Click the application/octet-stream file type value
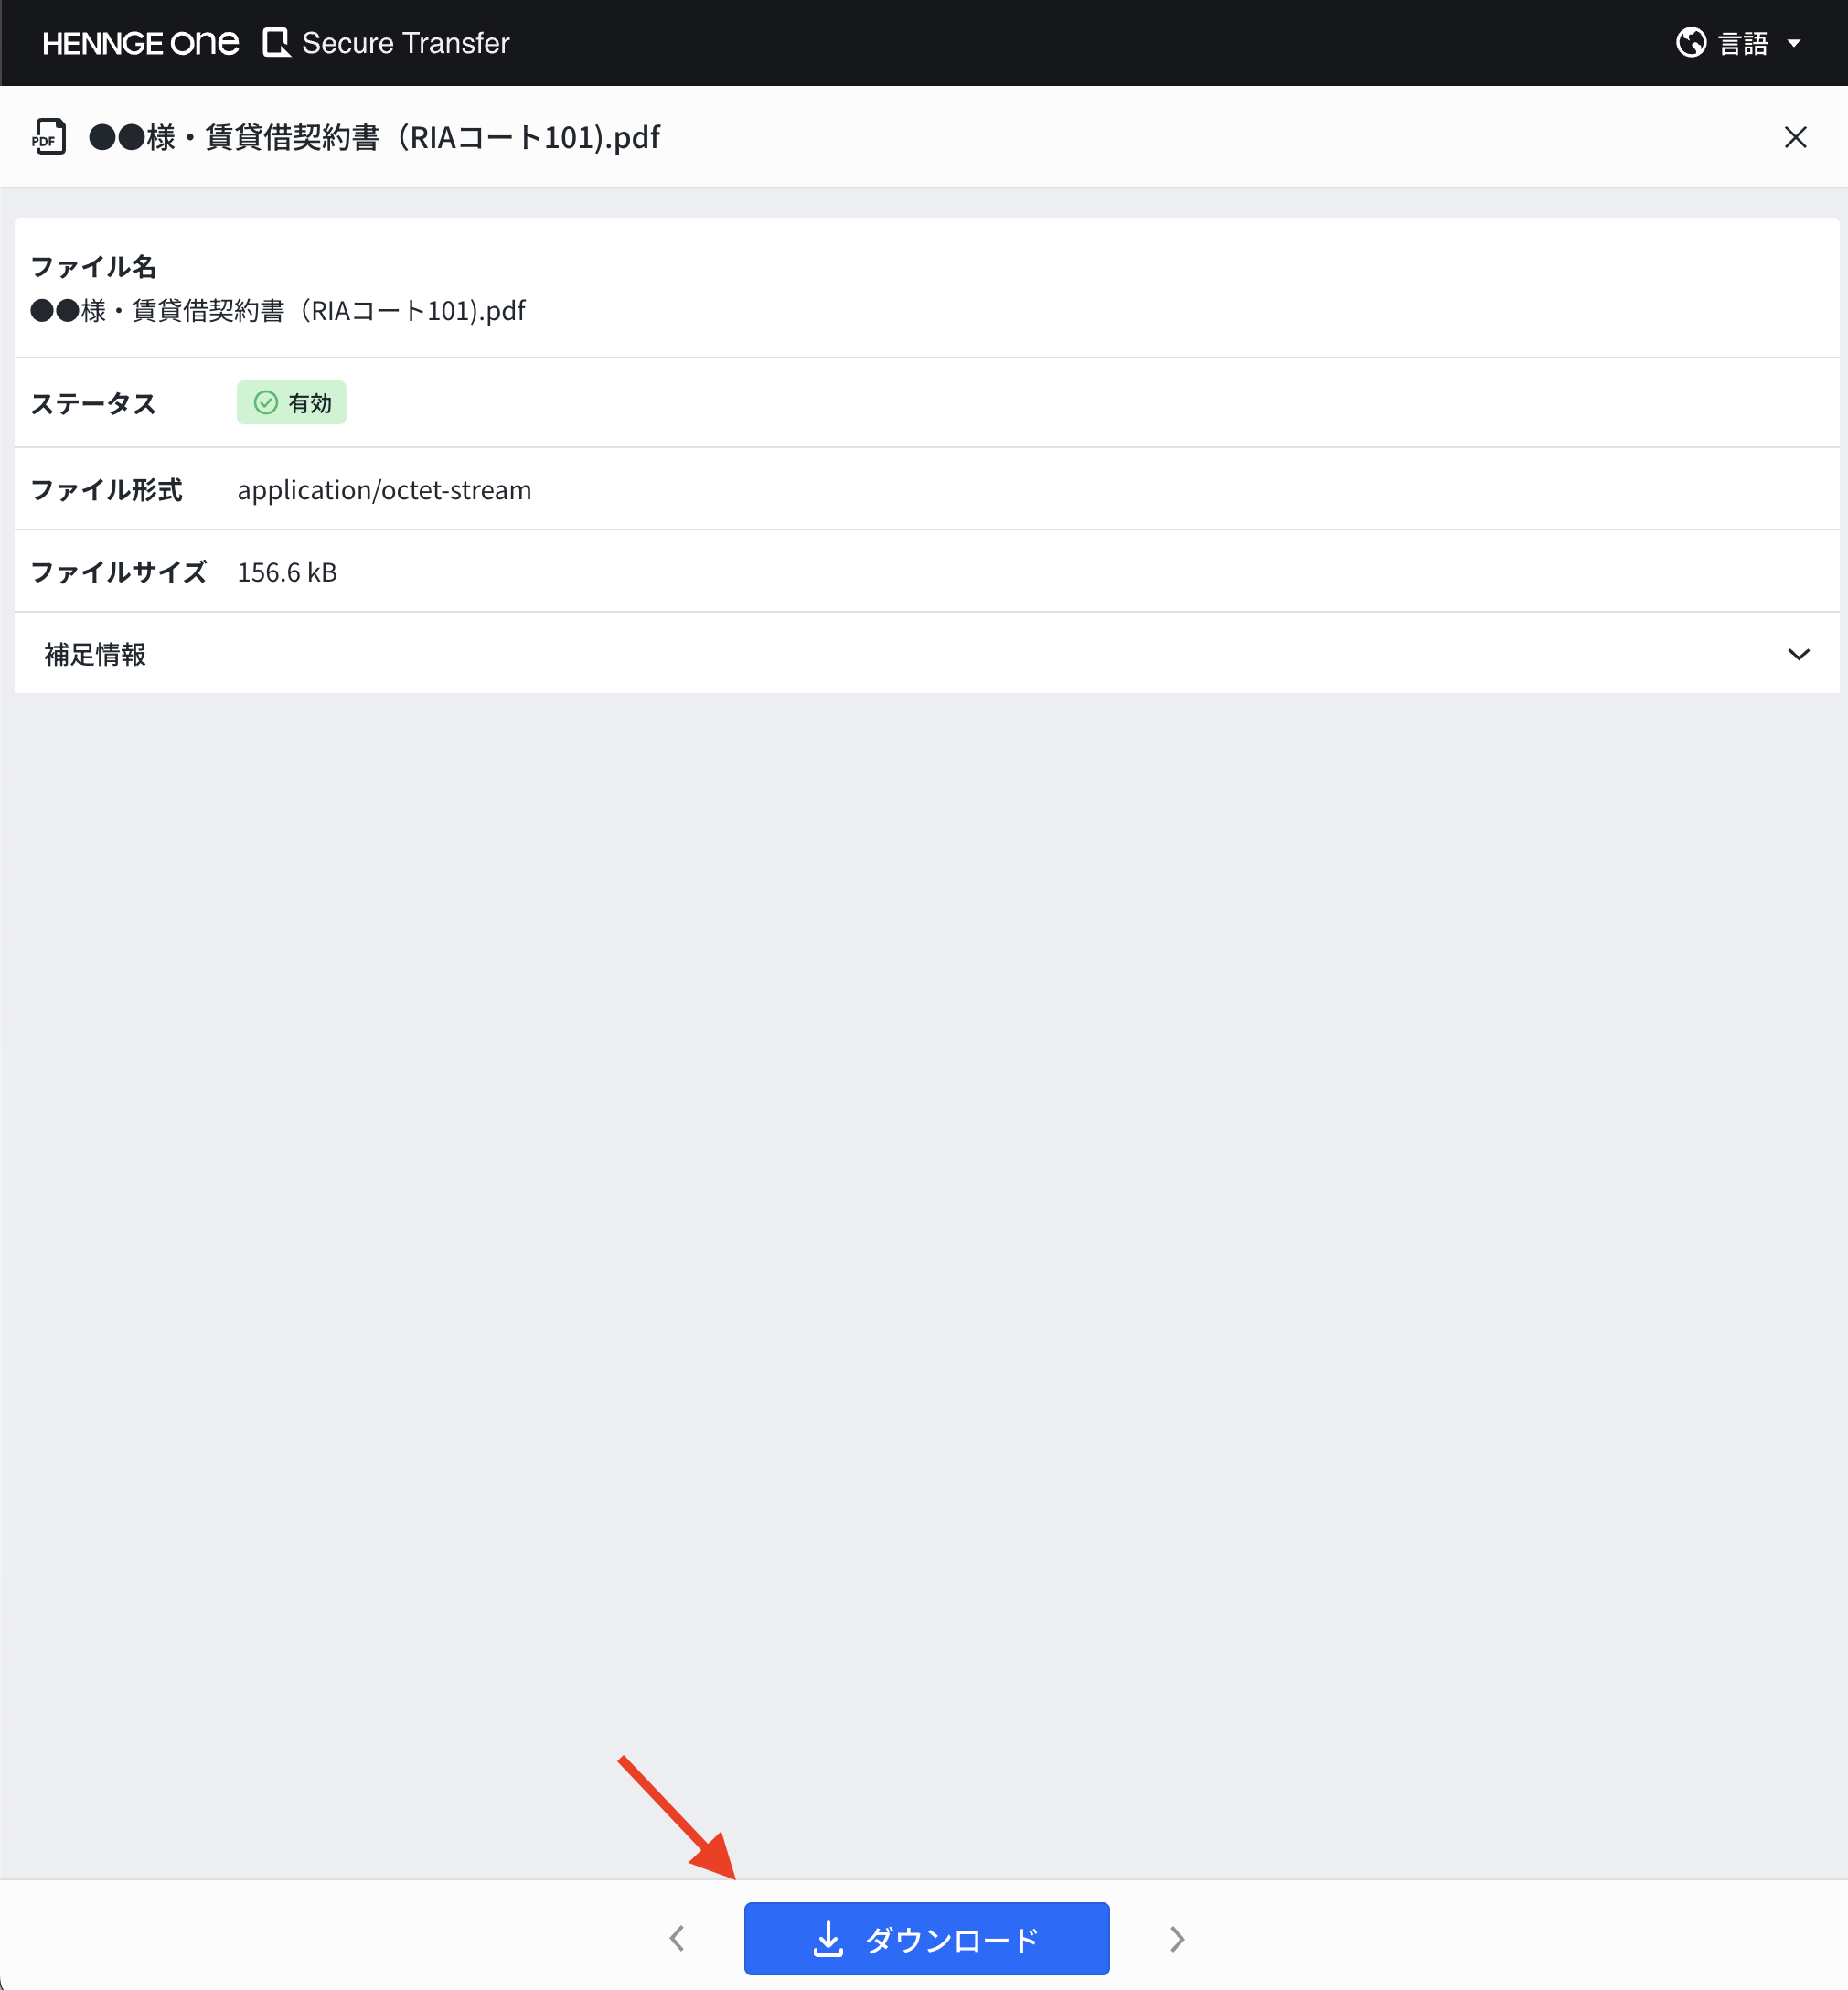 click(x=384, y=490)
